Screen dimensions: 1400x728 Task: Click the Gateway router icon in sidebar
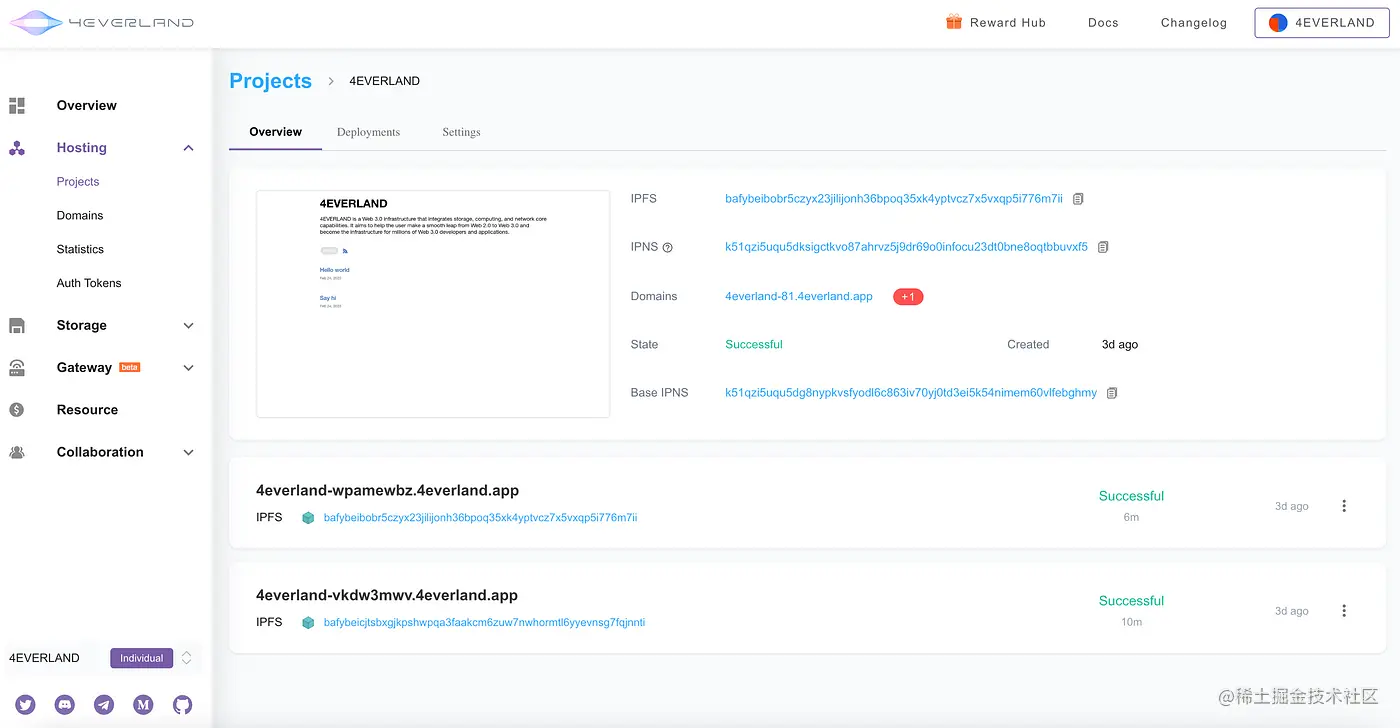point(17,368)
